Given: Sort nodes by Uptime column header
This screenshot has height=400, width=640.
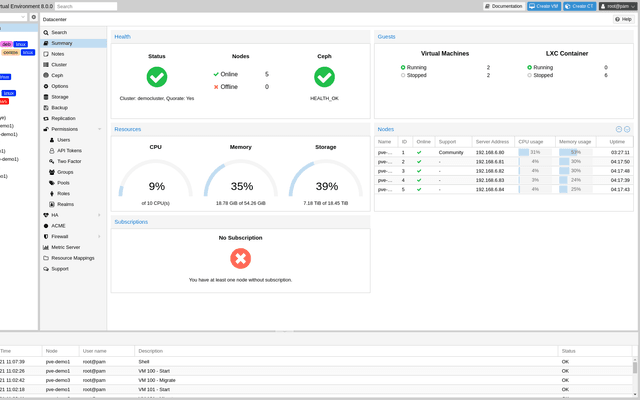Looking at the screenshot, I should [x=615, y=142].
